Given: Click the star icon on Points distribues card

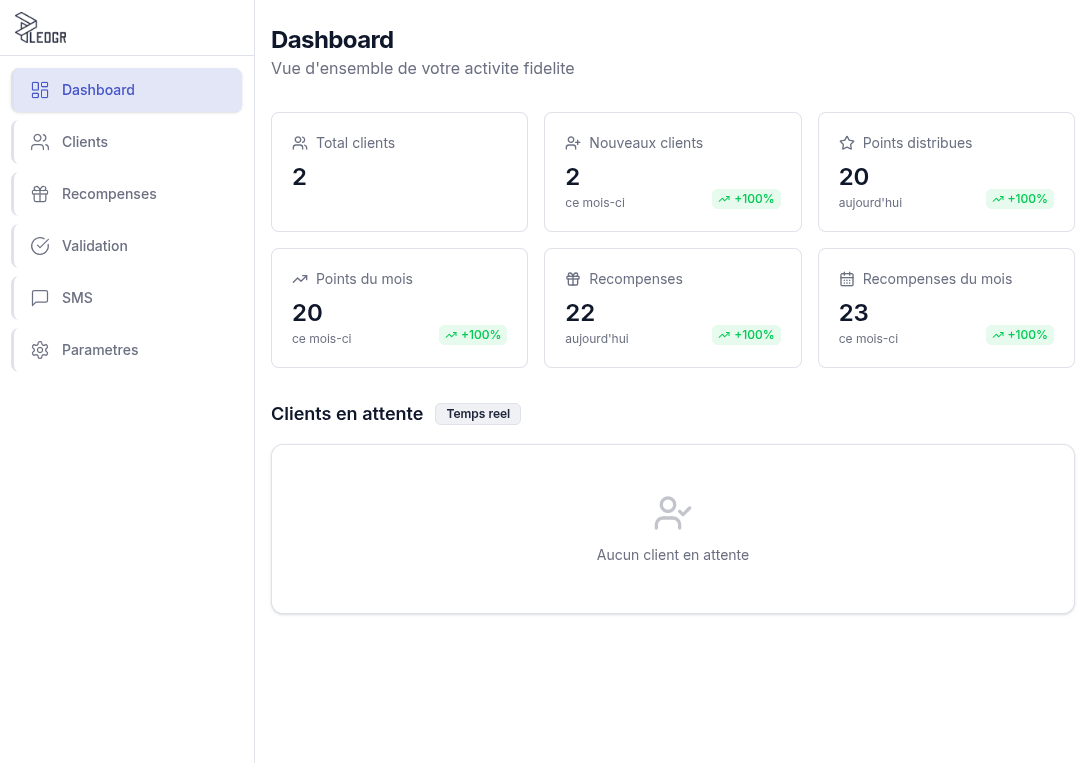Looking at the screenshot, I should 847,143.
